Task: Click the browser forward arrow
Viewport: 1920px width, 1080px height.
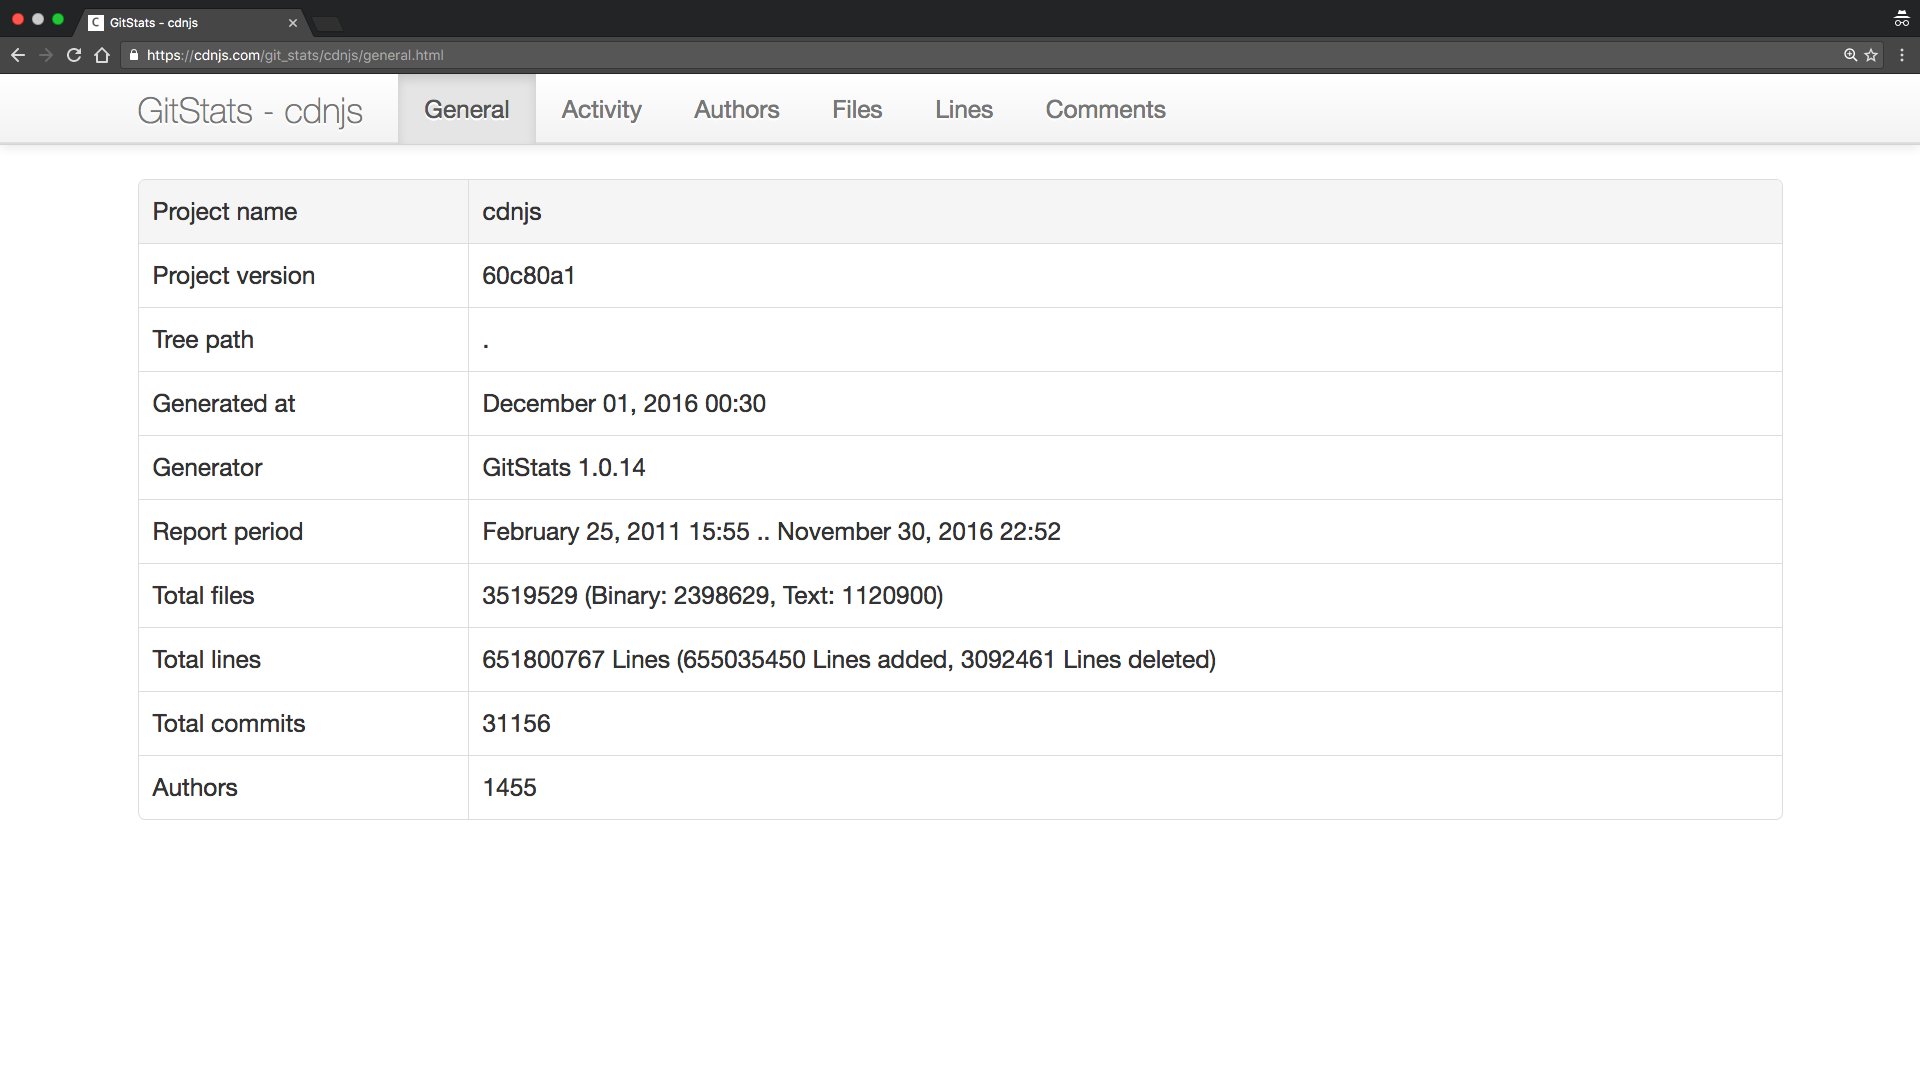Action: tap(46, 55)
